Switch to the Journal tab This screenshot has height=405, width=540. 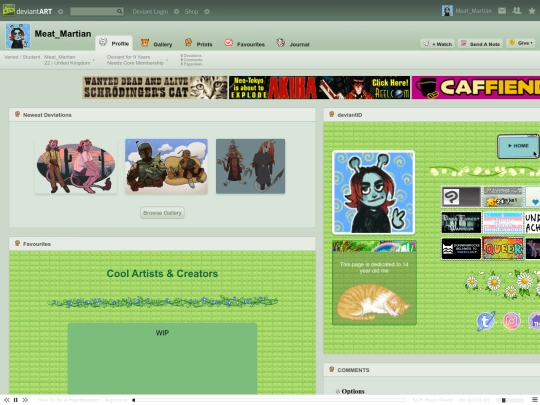coord(293,44)
